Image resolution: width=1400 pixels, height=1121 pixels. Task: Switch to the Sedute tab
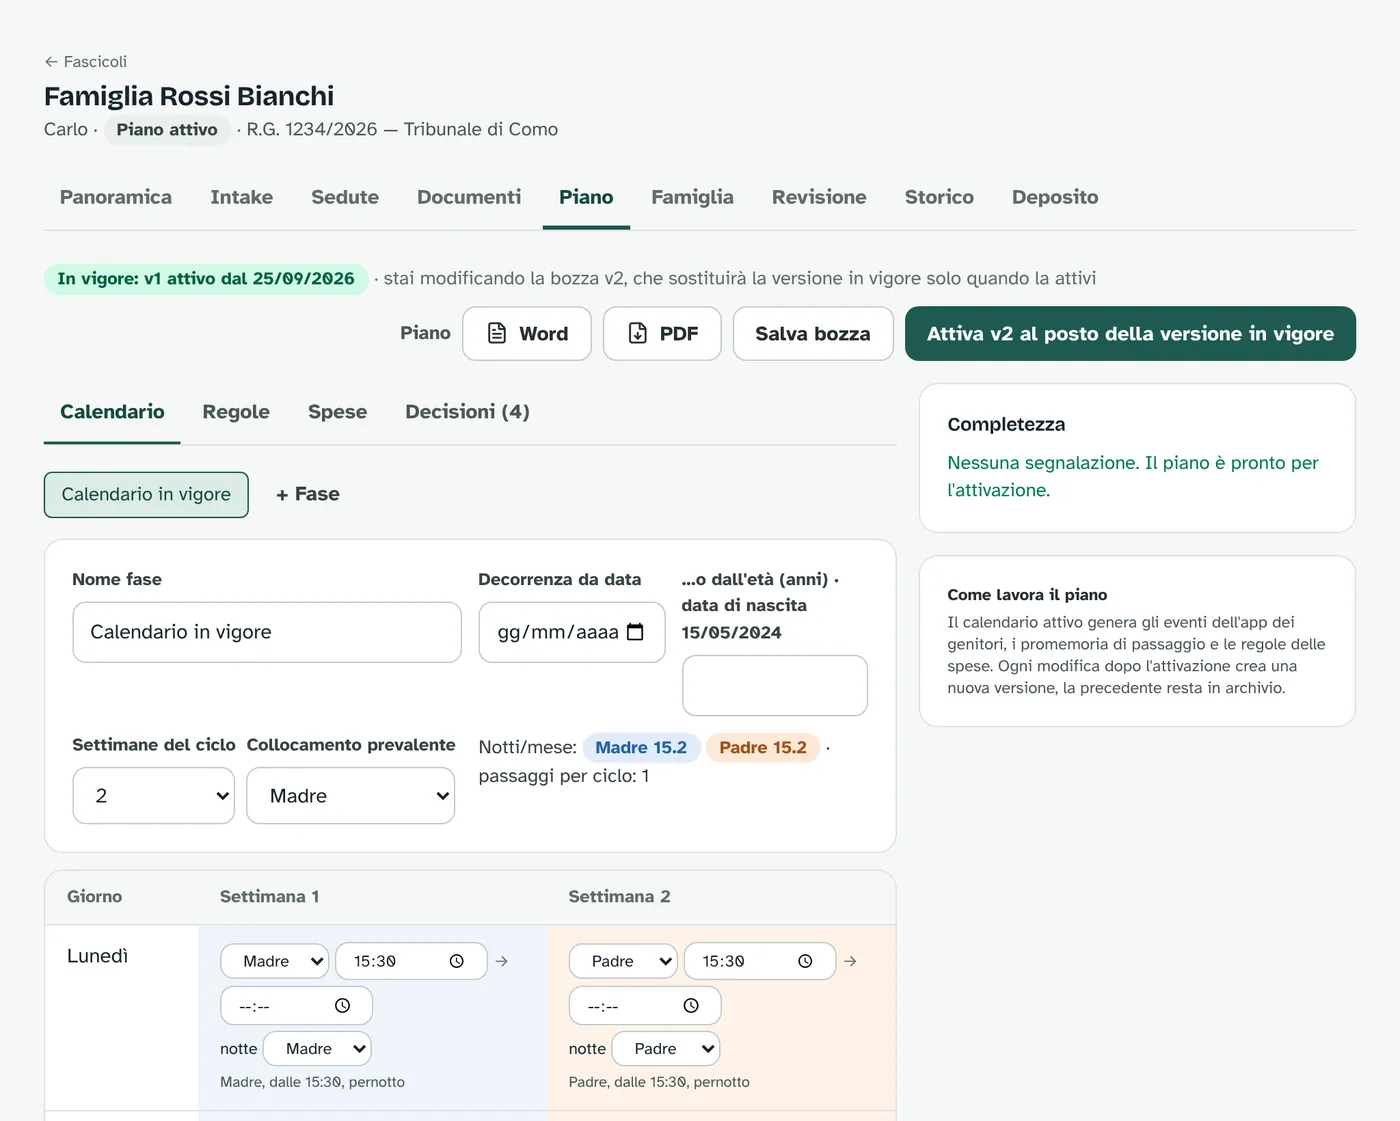(345, 197)
